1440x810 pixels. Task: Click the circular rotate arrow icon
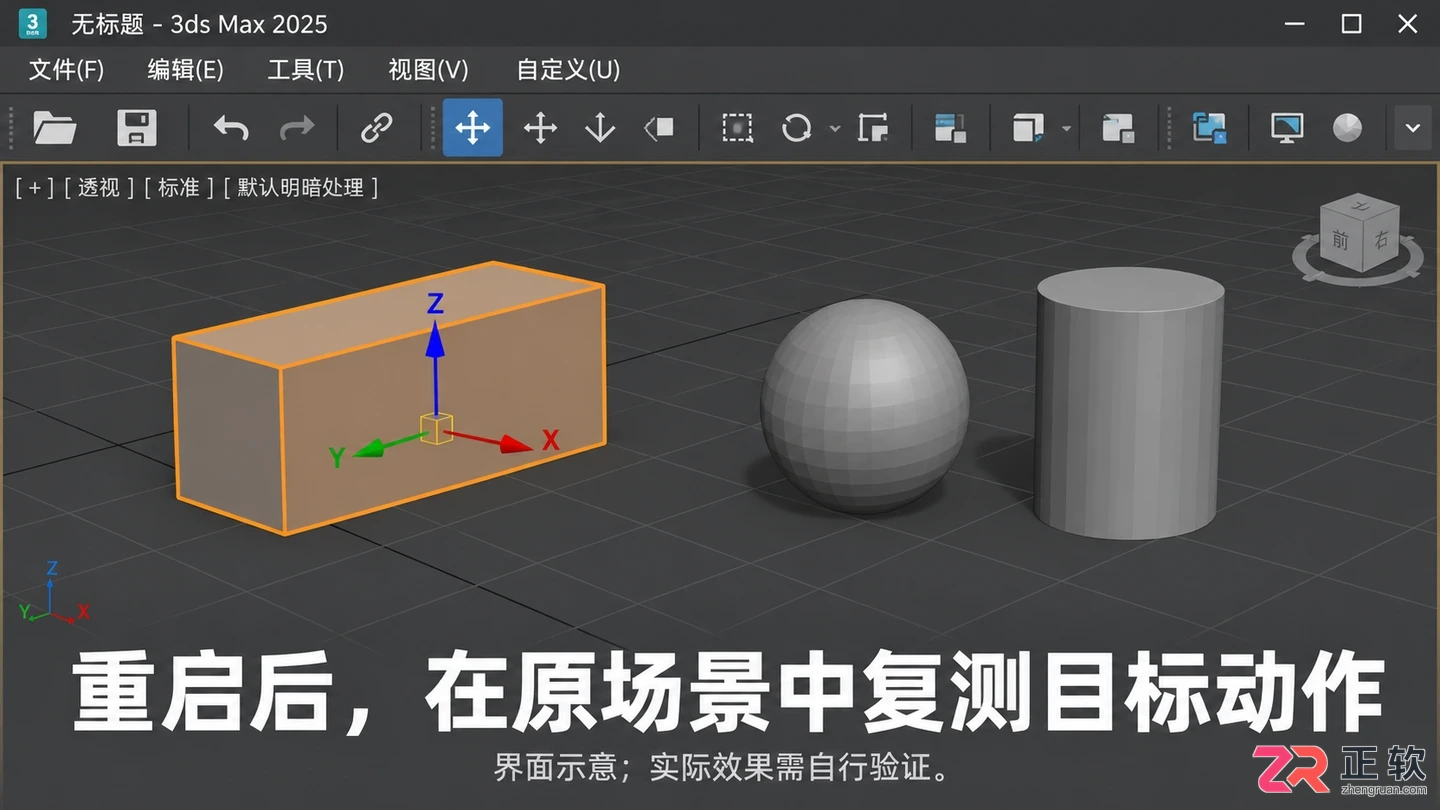click(796, 128)
